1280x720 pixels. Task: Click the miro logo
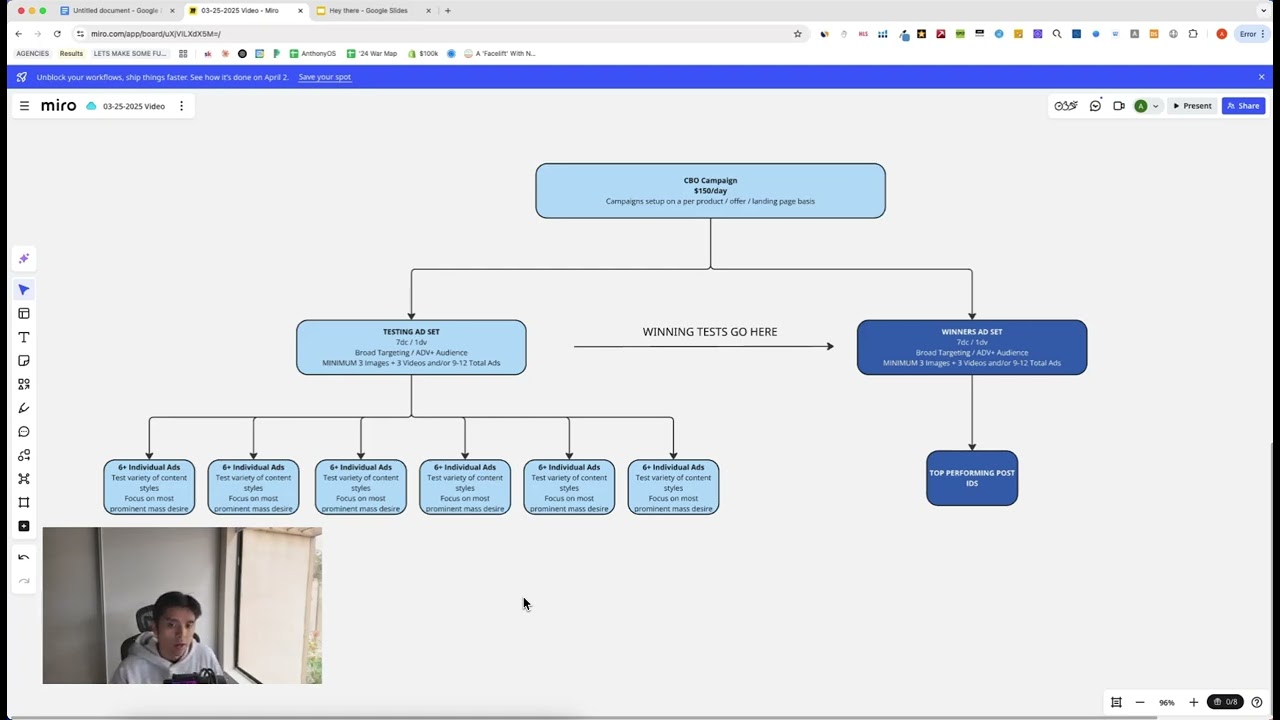coord(58,106)
